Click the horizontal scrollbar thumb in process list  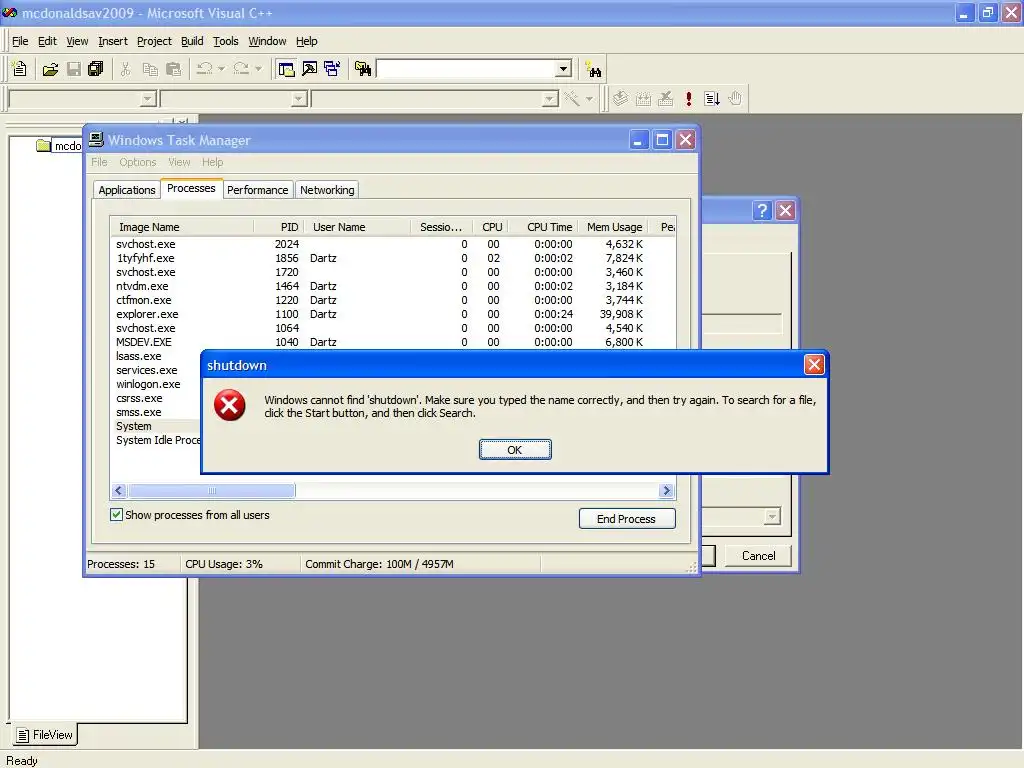click(212, 490)
